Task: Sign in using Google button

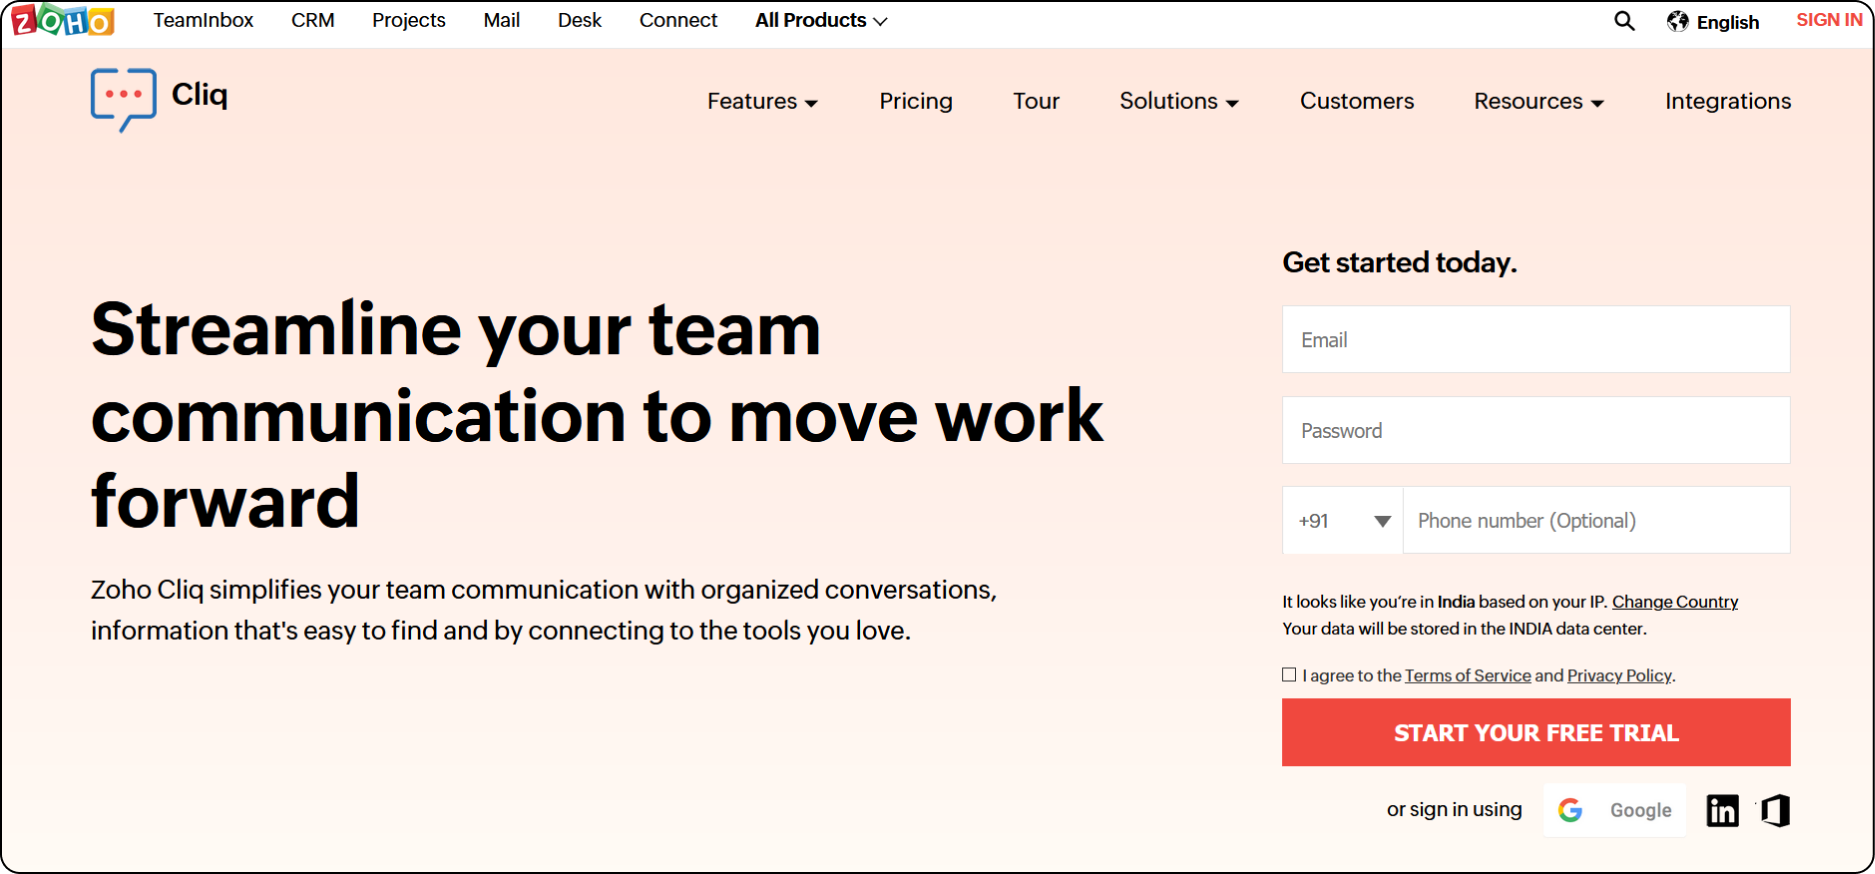Action: click(1615, 810)
